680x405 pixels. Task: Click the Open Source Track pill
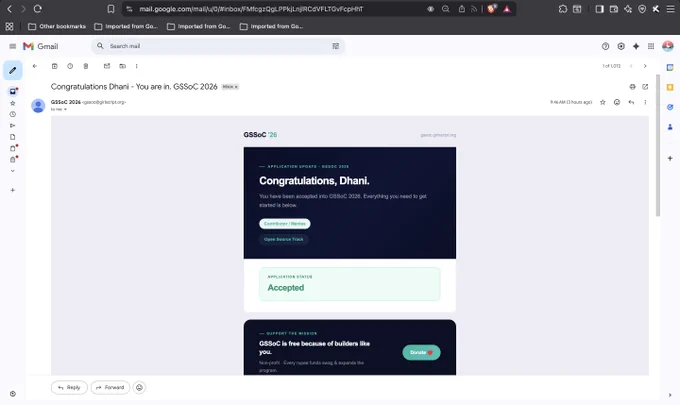(284, 239)
